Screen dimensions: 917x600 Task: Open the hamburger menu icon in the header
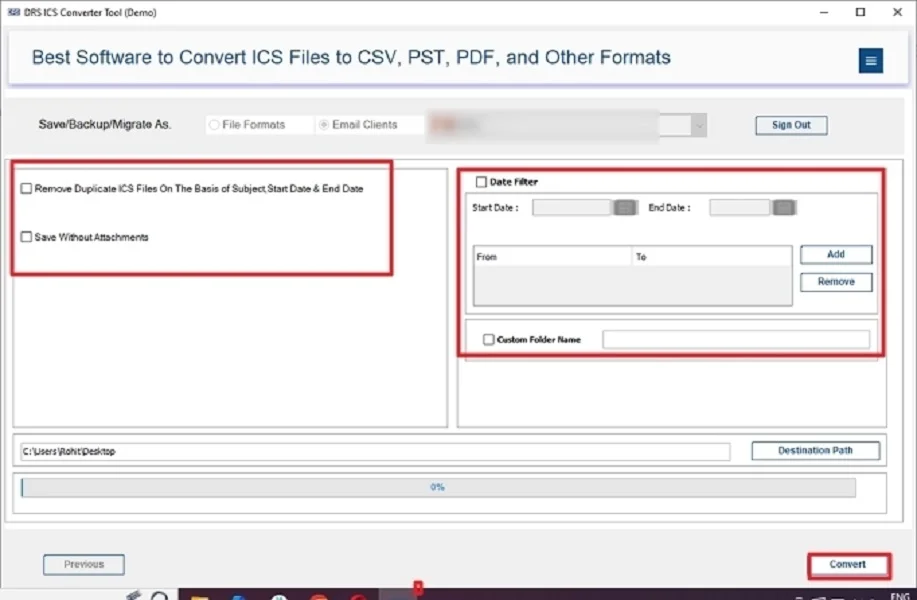coord(871,61)
